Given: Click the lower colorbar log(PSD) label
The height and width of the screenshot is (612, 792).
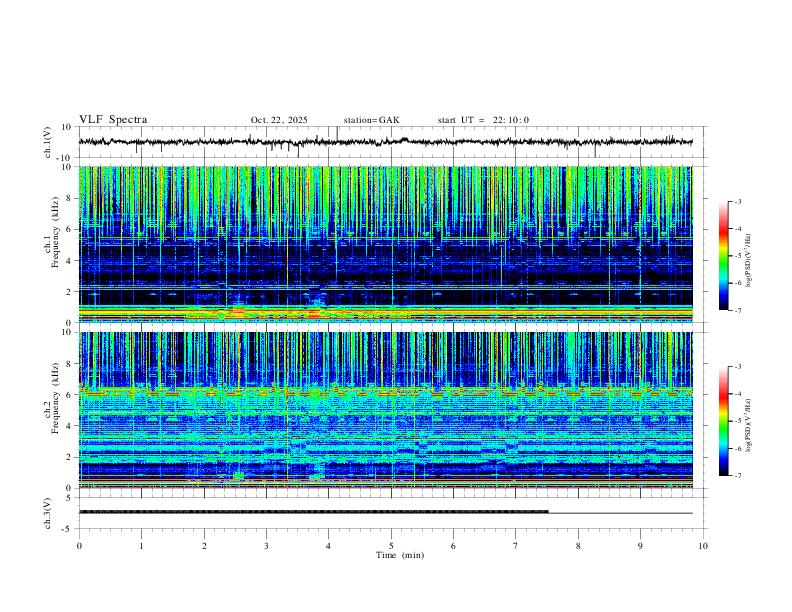Looking at the screenshot, I should click(749, 425).
